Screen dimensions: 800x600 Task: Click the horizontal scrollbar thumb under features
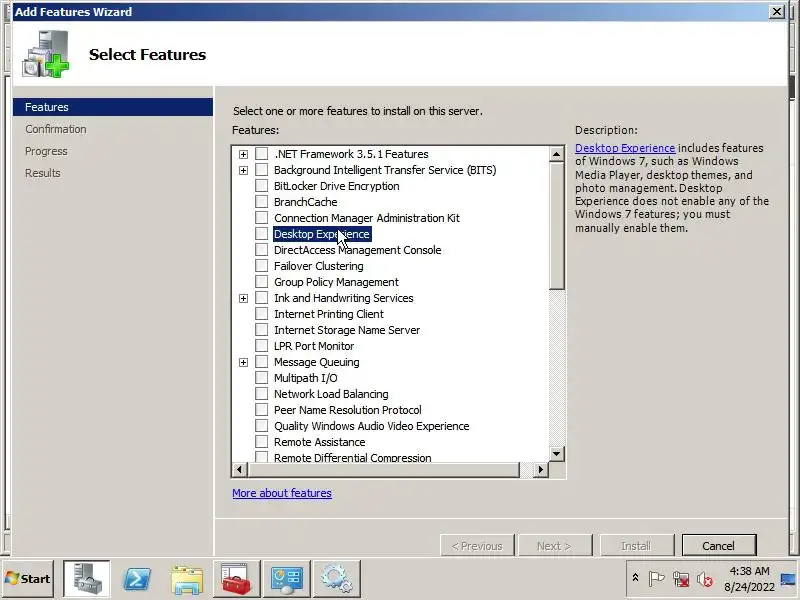pos(384,469)
